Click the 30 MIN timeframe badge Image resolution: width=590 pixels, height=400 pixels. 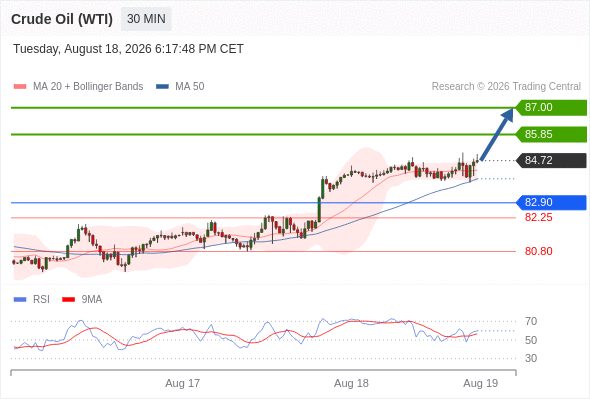(146, 19)
